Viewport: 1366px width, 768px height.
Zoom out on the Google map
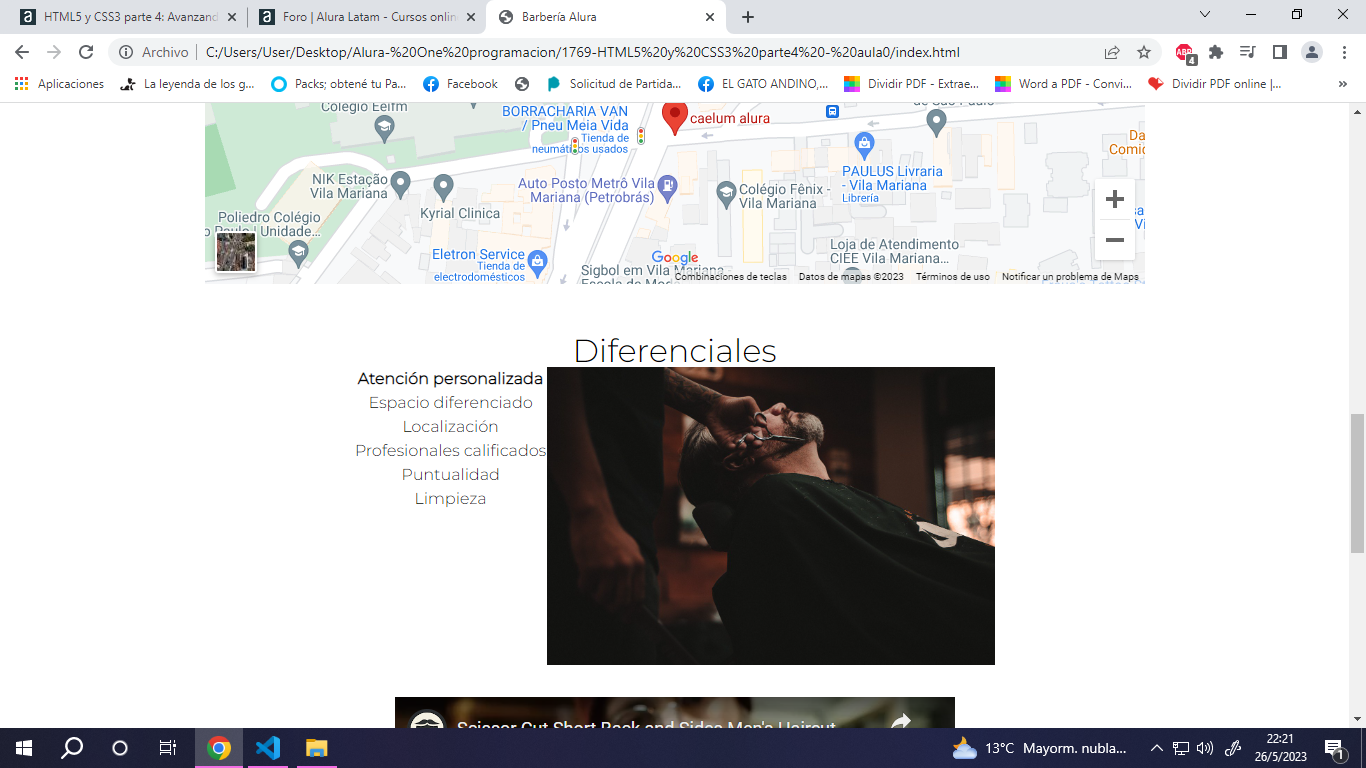pos(1115,240)
